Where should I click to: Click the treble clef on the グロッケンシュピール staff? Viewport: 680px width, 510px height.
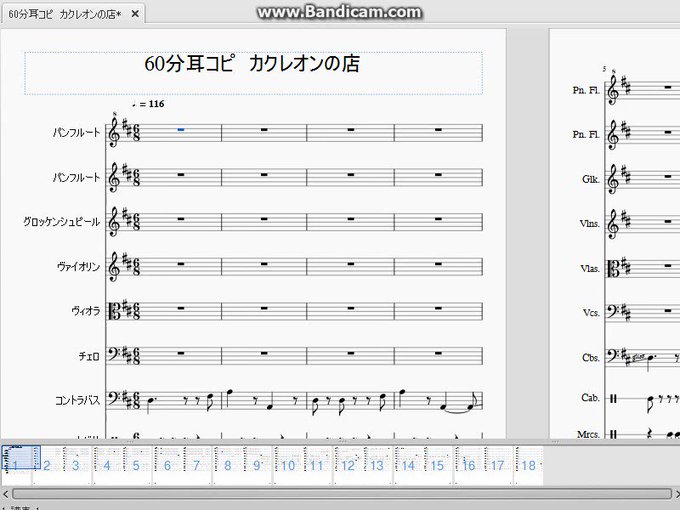(114, 222)
